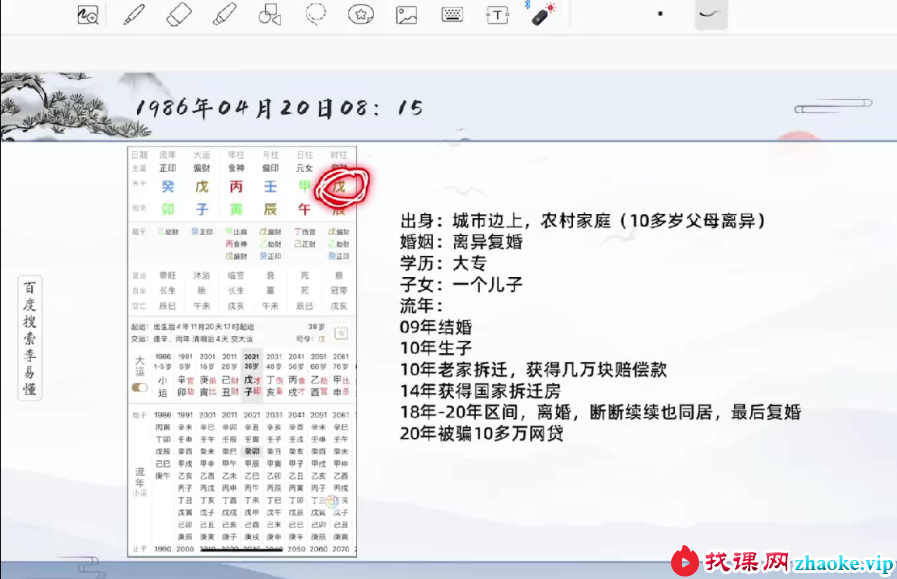897x579 pixels.
Task: Select the curved stroke style option
Action: pyautogui.click(x=711, y=14)
